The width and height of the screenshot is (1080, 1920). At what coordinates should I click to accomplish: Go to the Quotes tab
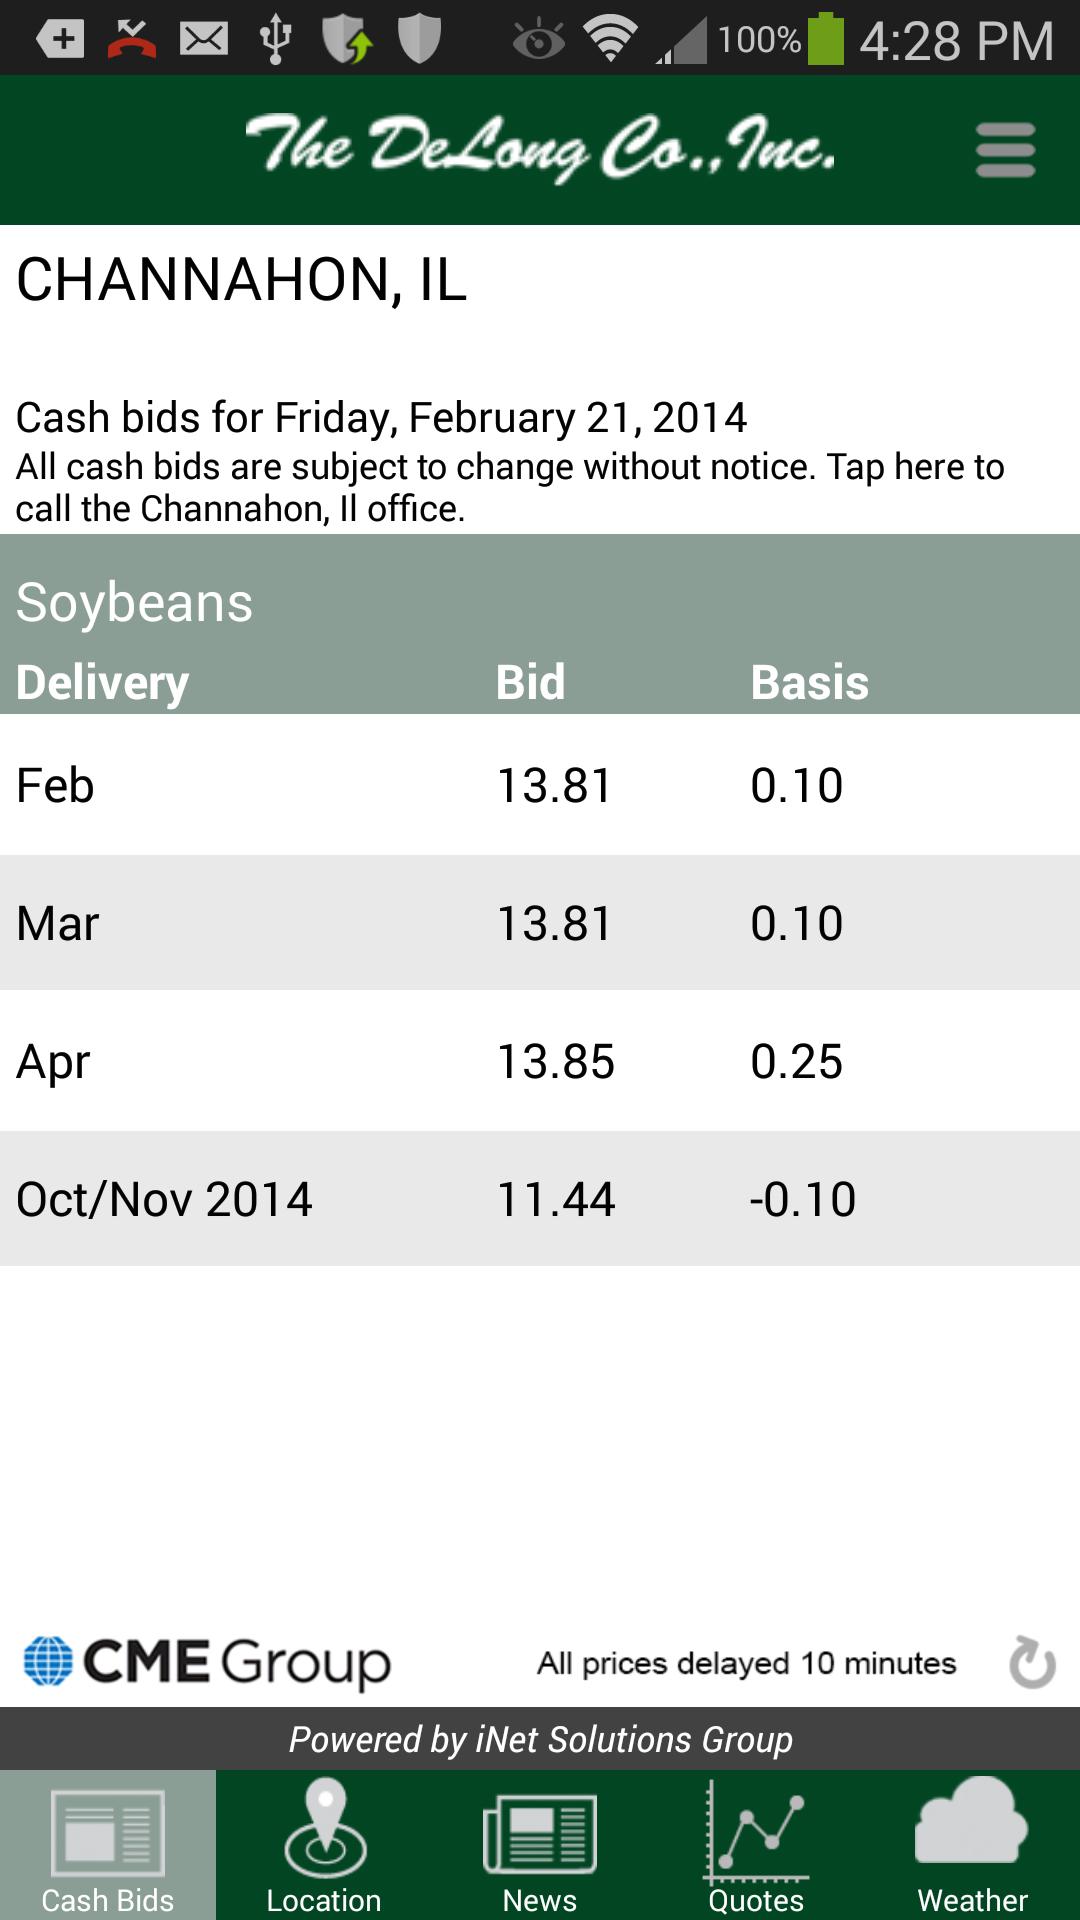pos(756,1846)
